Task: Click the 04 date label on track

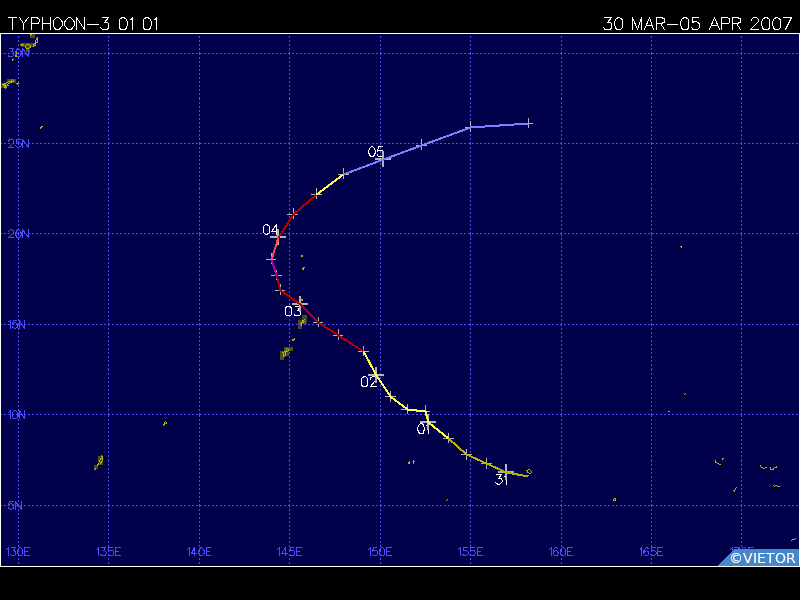Action: pyautogui.click(x=270, y=230)
